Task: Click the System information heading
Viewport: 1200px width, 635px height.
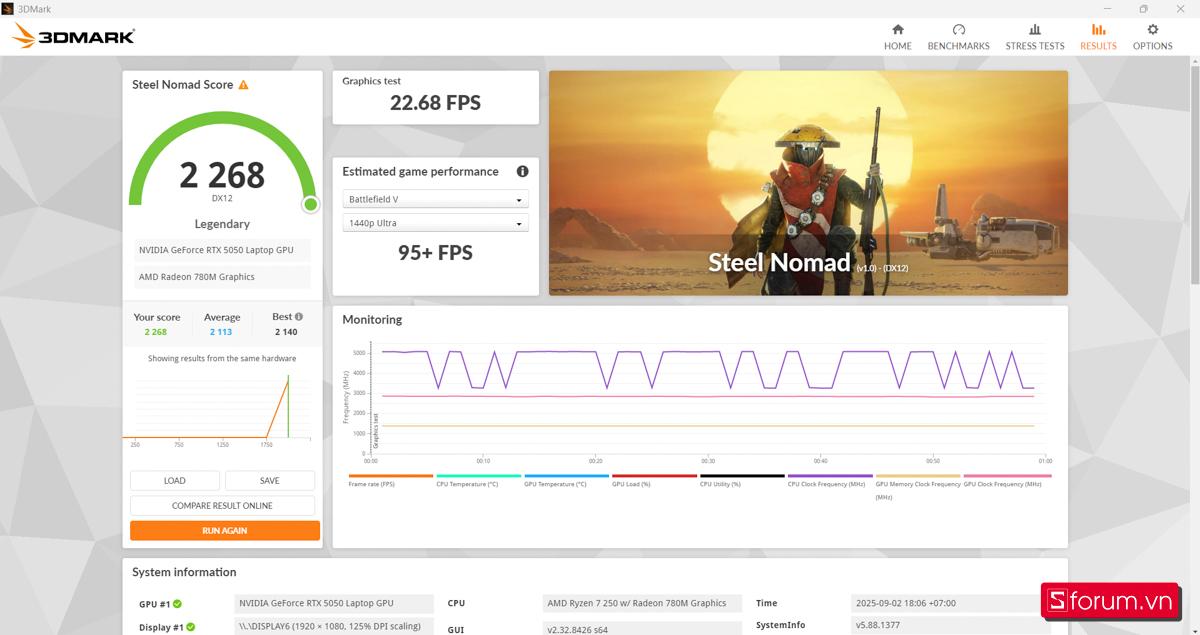Action: (x=184, y=573)
